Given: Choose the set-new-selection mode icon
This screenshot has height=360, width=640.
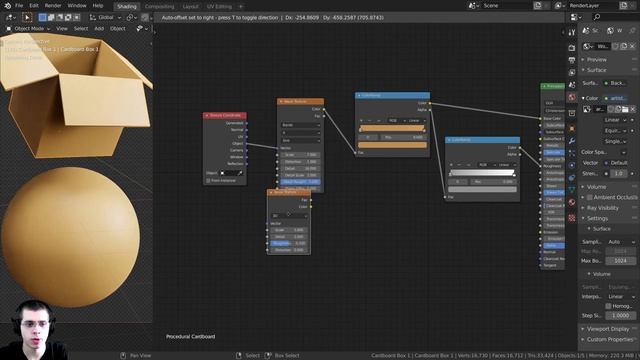Looking at the screenshot, I should [x=42, y=18].
